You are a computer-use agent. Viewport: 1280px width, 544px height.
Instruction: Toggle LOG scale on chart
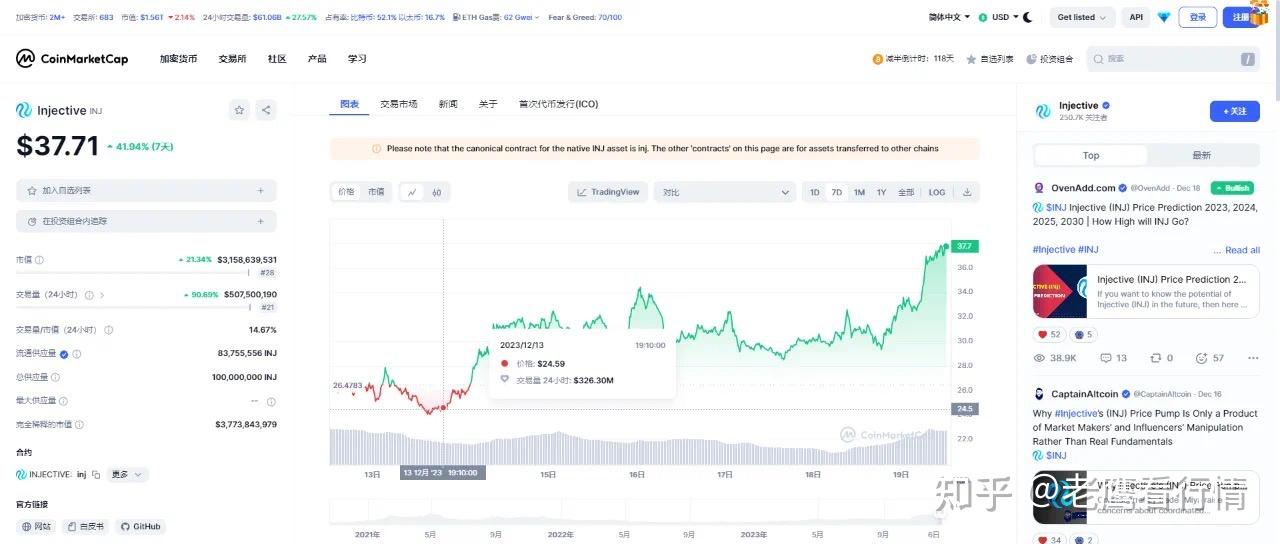point(937,192)
